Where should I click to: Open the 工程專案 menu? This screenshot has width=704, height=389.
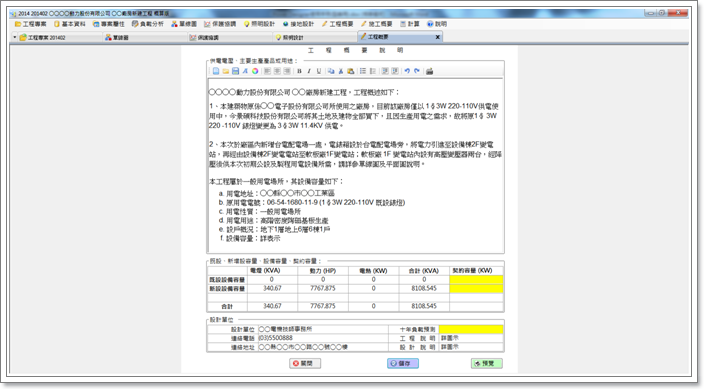coord(31,24)
